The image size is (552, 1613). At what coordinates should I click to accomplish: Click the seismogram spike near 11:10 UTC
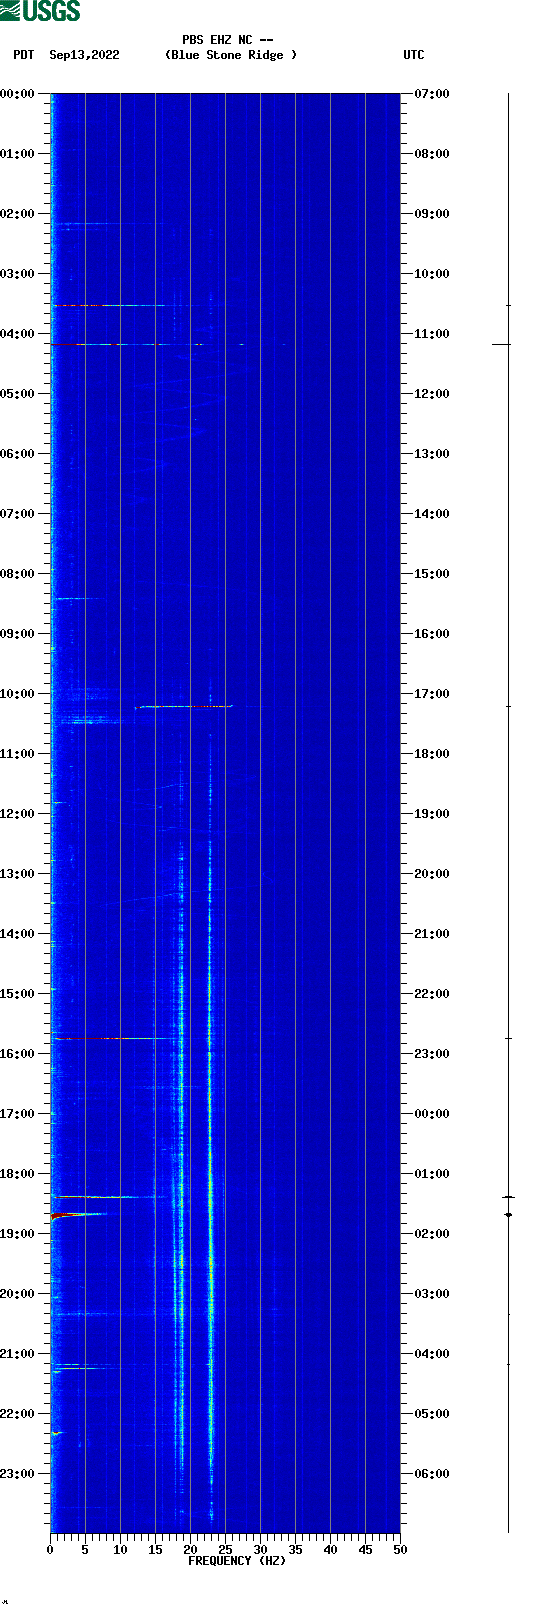(501, 344)
